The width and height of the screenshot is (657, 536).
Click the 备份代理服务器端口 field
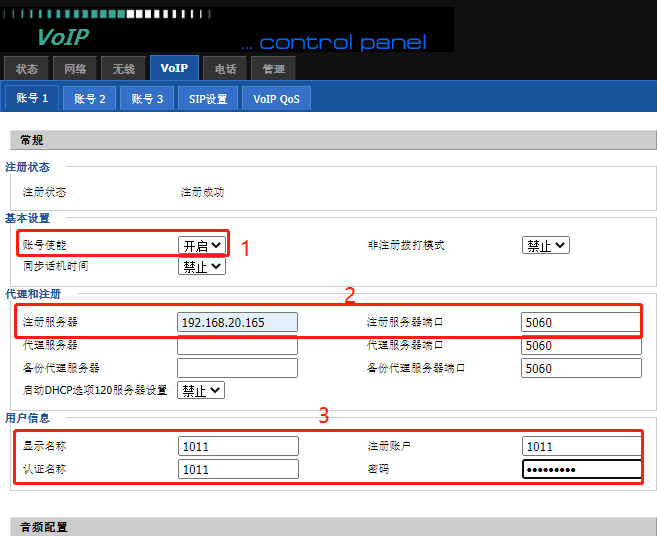click(580, 368)
